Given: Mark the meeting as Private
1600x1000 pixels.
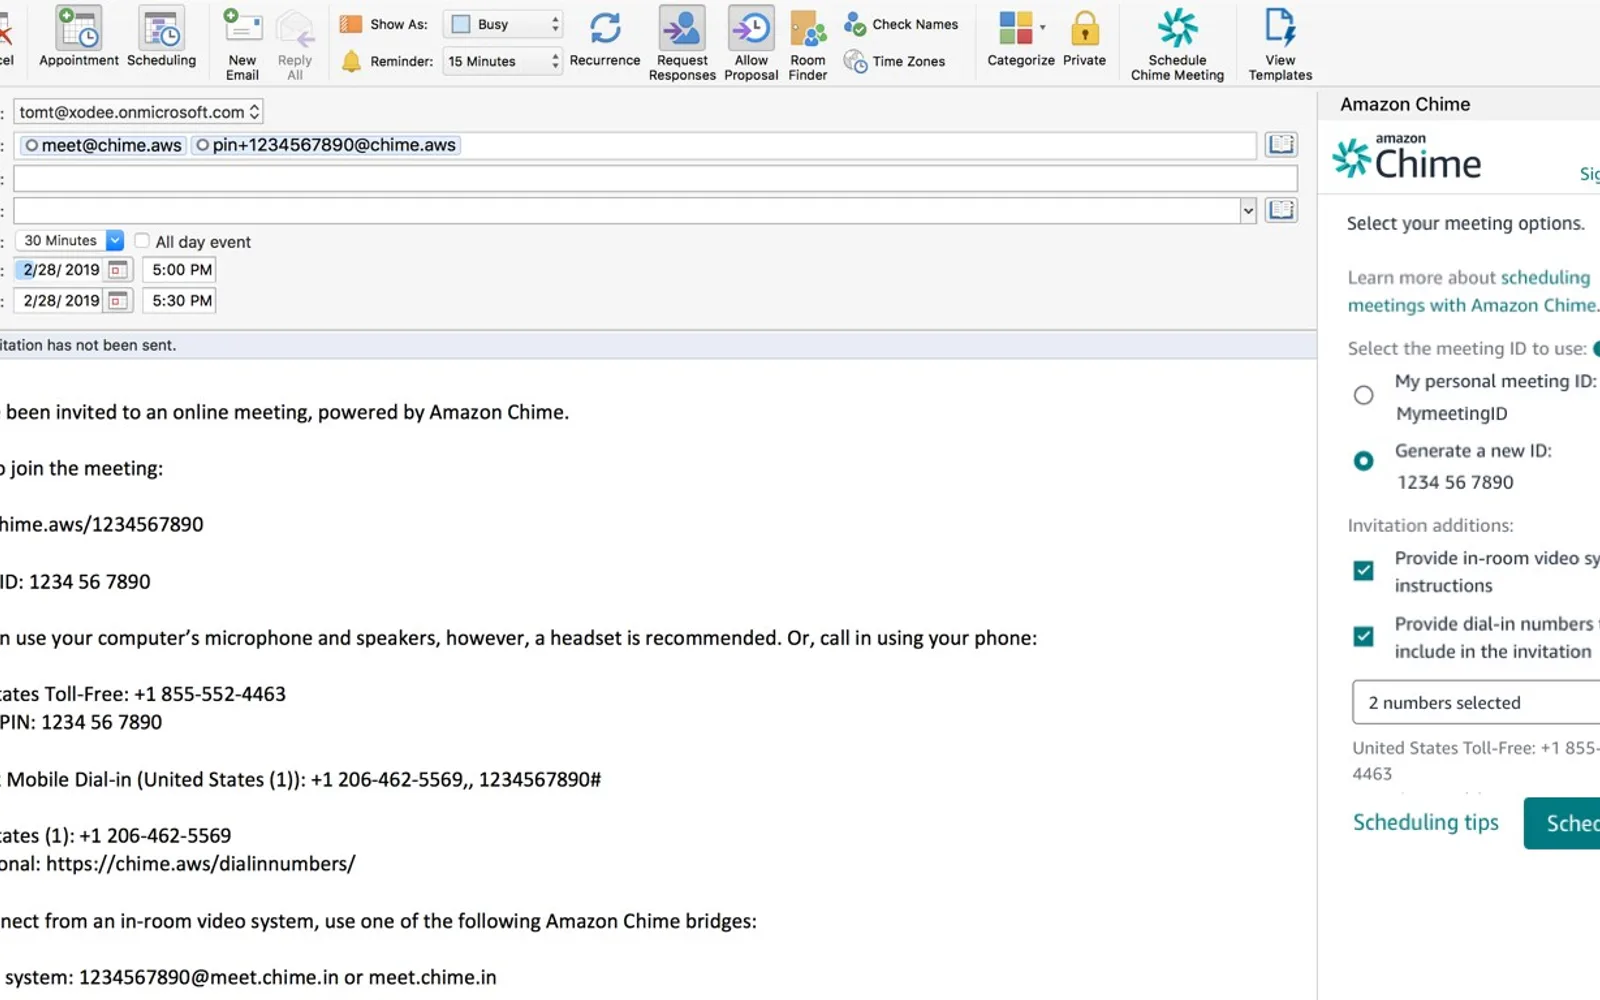Looking at the screenshot, I should [1085, 37].
